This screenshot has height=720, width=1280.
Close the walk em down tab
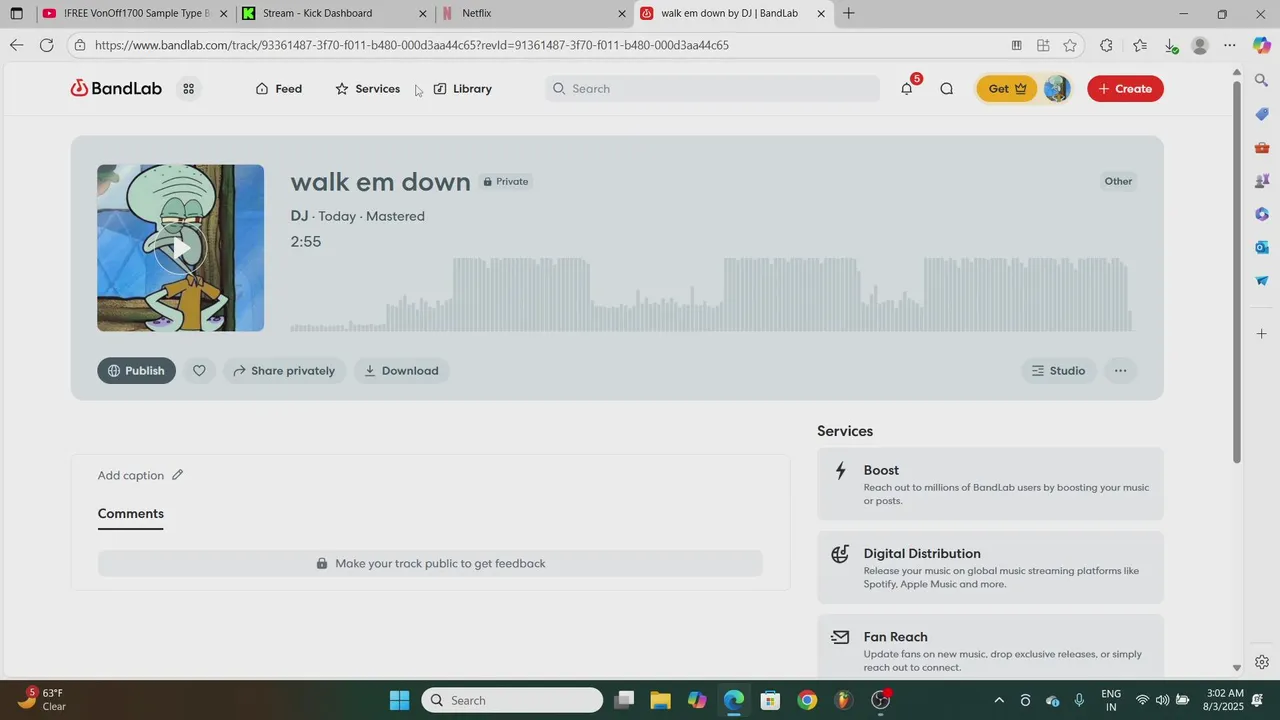click(x=821, y=13)
